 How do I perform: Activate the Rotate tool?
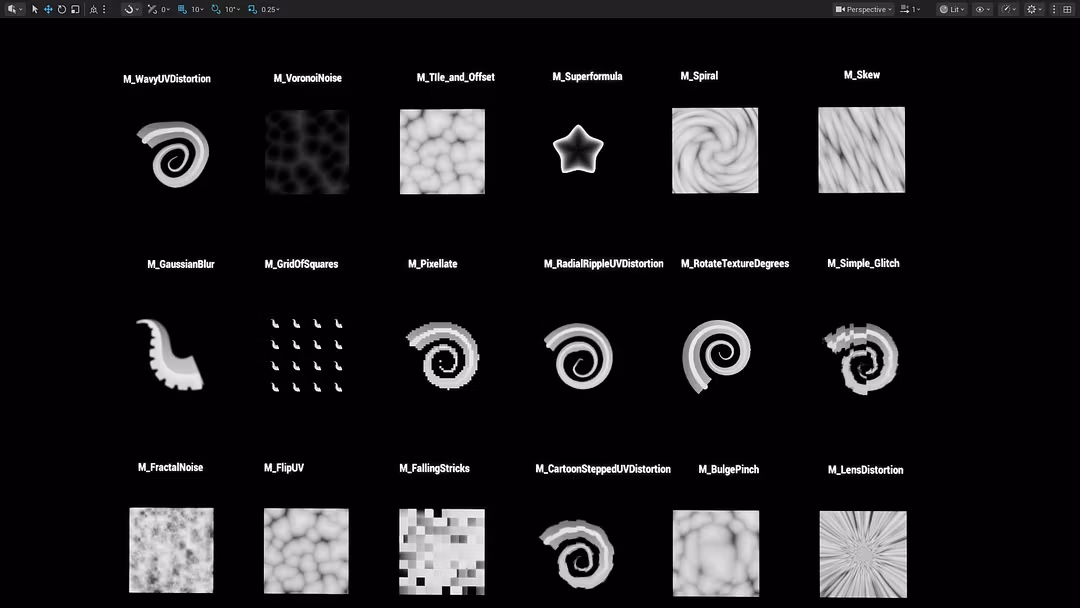pos(61,9)
